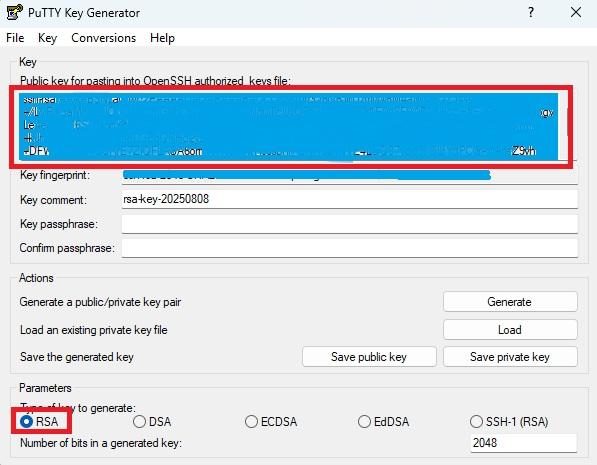Viewport: 597px width, 465px height.
Task: Click the Key fingerprint field
Action: coord(350,176)
